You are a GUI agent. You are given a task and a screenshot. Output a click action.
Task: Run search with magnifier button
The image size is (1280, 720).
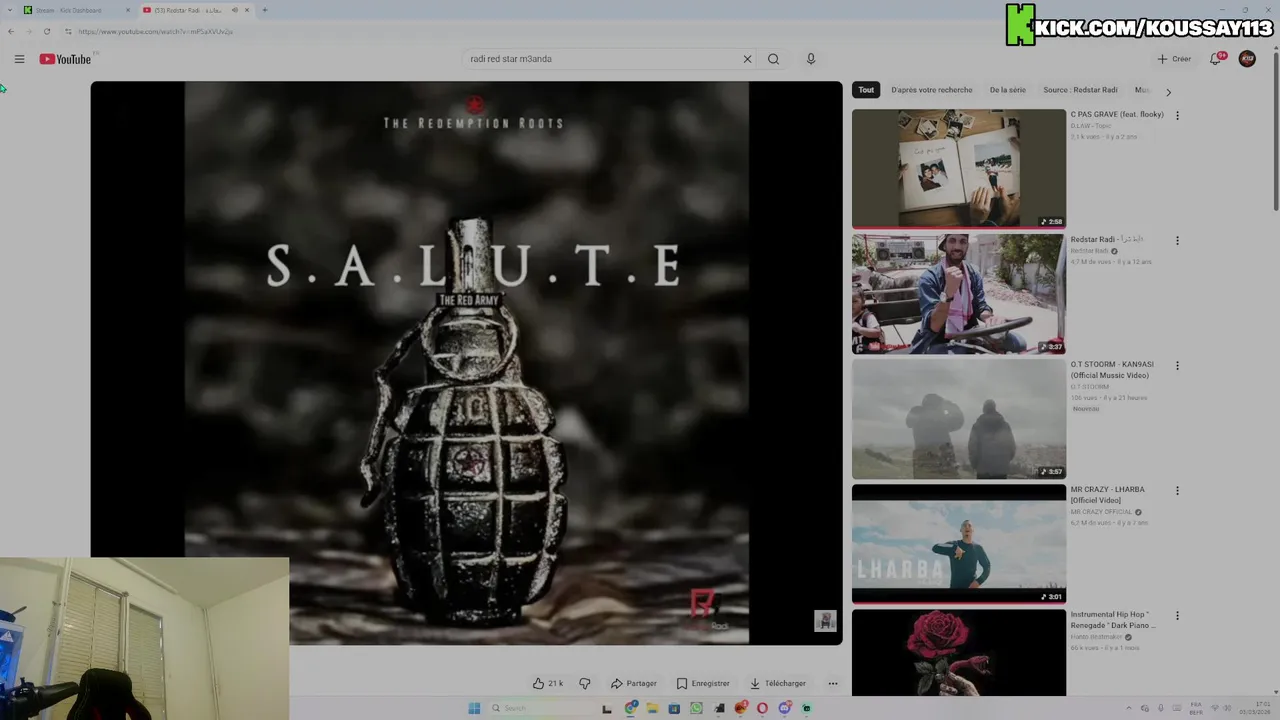point(773,59)
